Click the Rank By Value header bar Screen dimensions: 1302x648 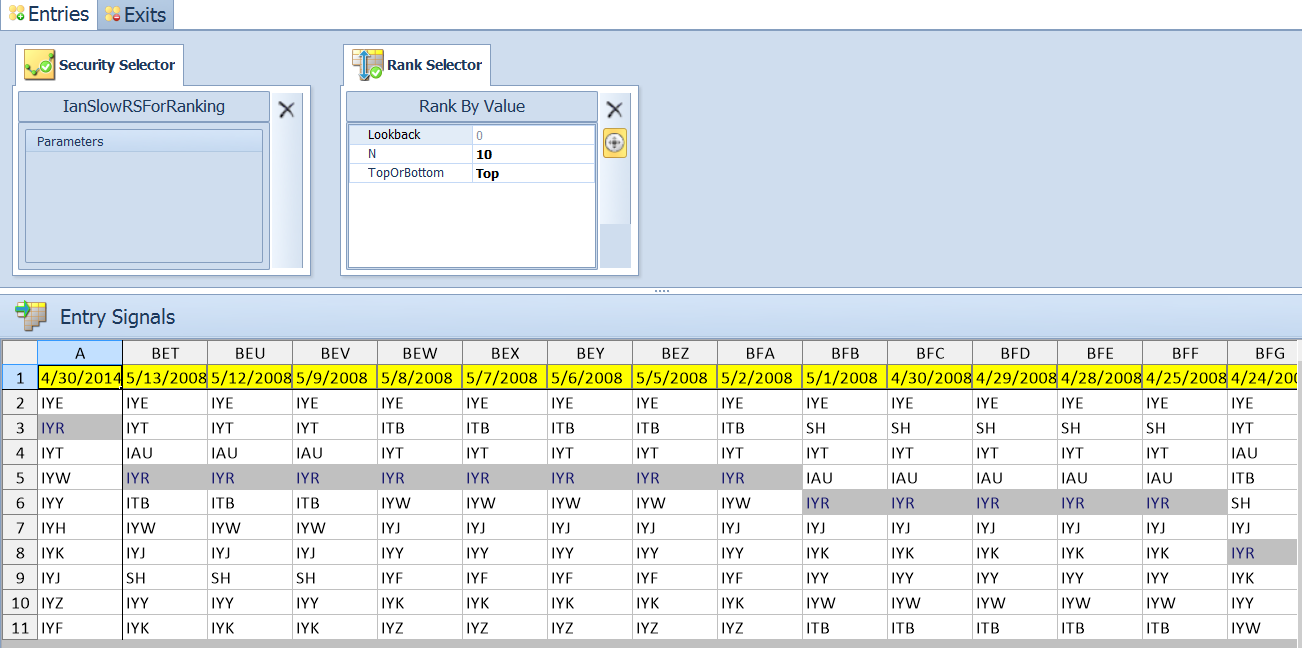472,106
